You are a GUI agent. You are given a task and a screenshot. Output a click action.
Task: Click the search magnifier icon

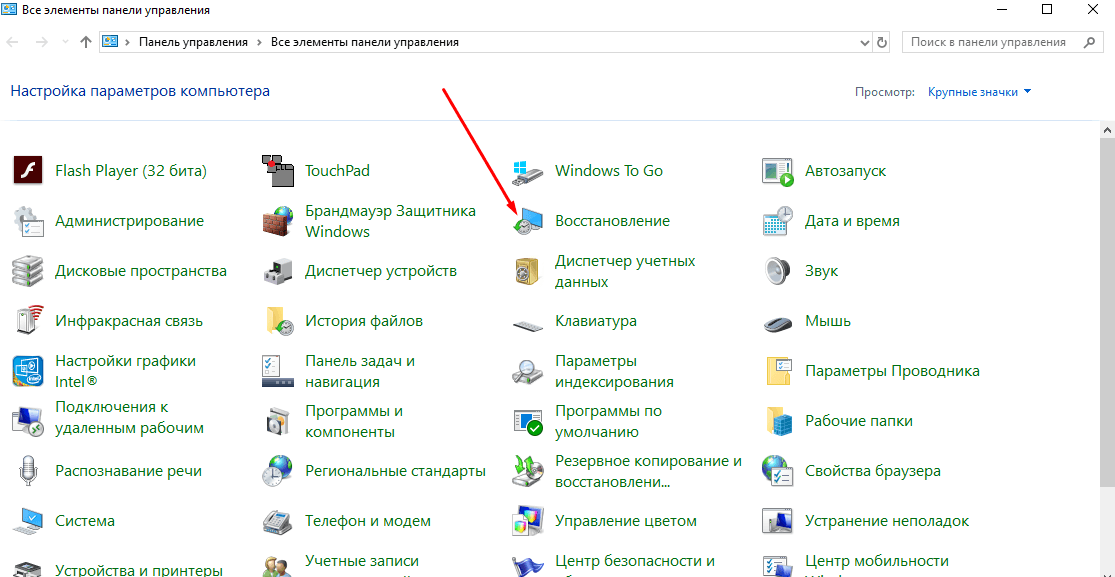point(1089,42)
